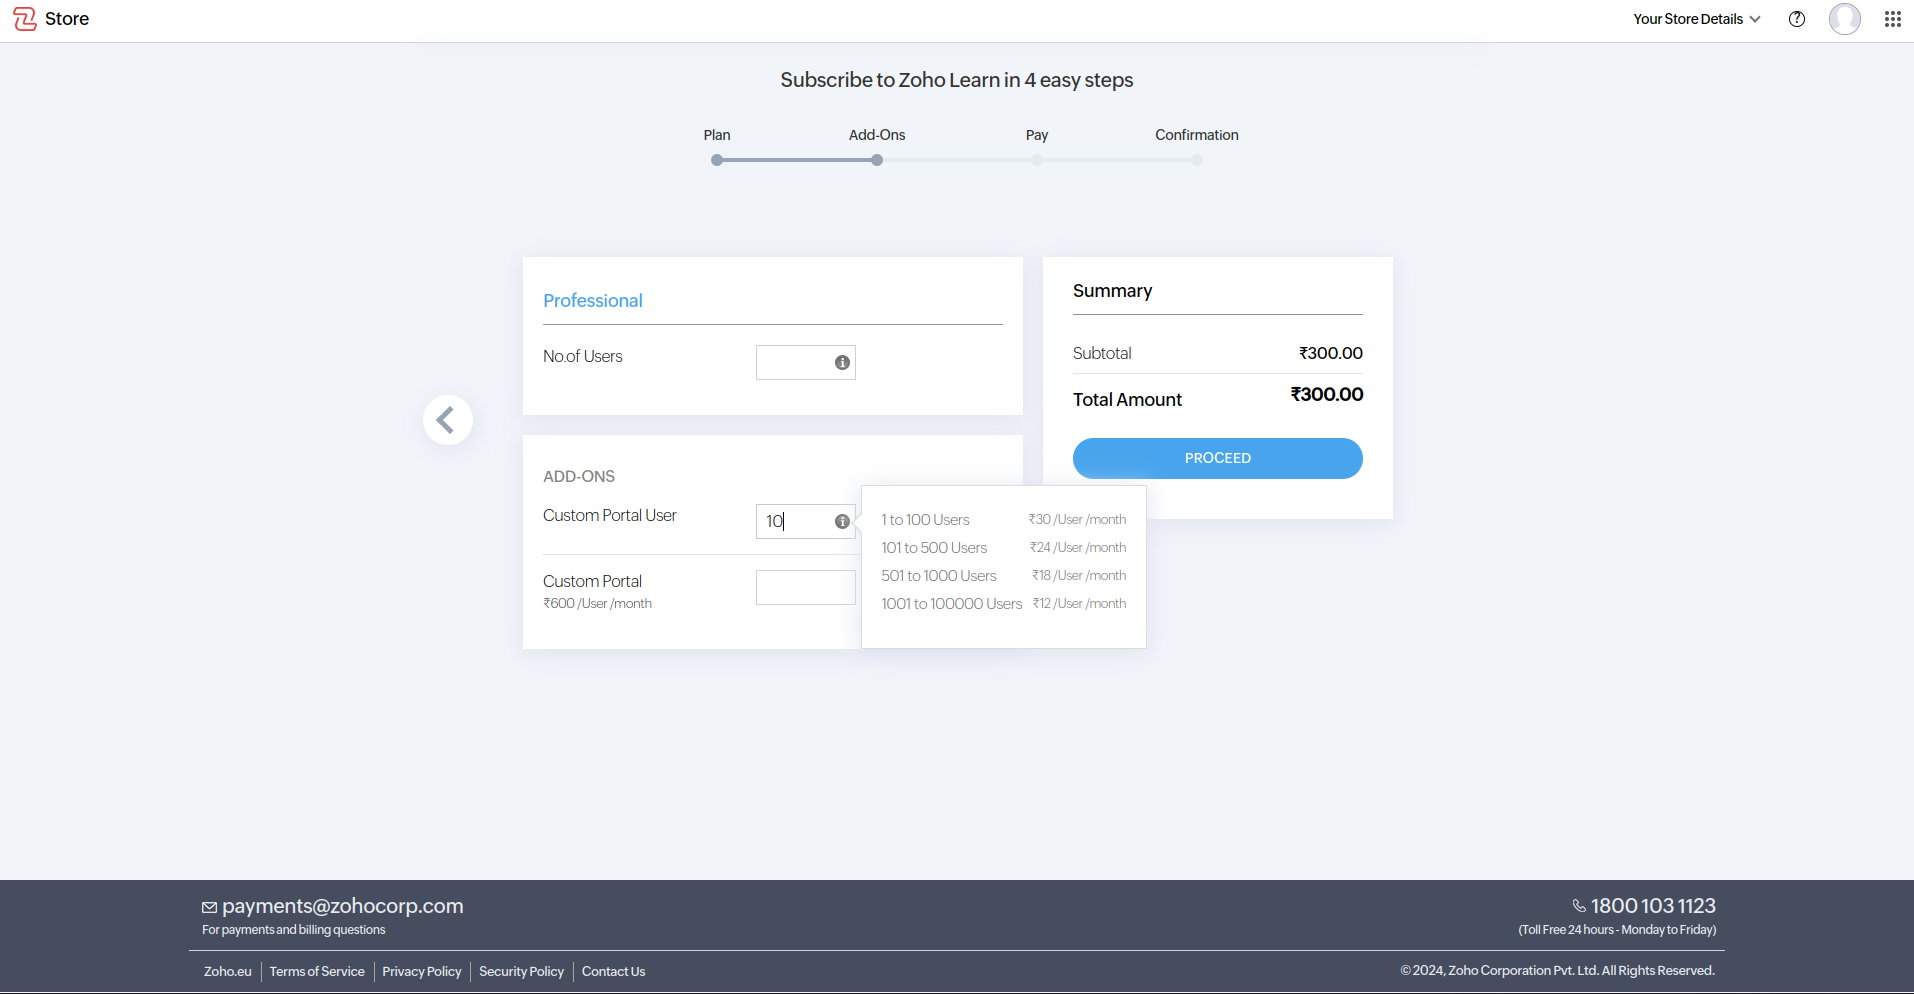This screenshot has width=1914, height=994.
Task: Click the 2024 Zoho Corporation copyright text
Action: [1557, 970]
